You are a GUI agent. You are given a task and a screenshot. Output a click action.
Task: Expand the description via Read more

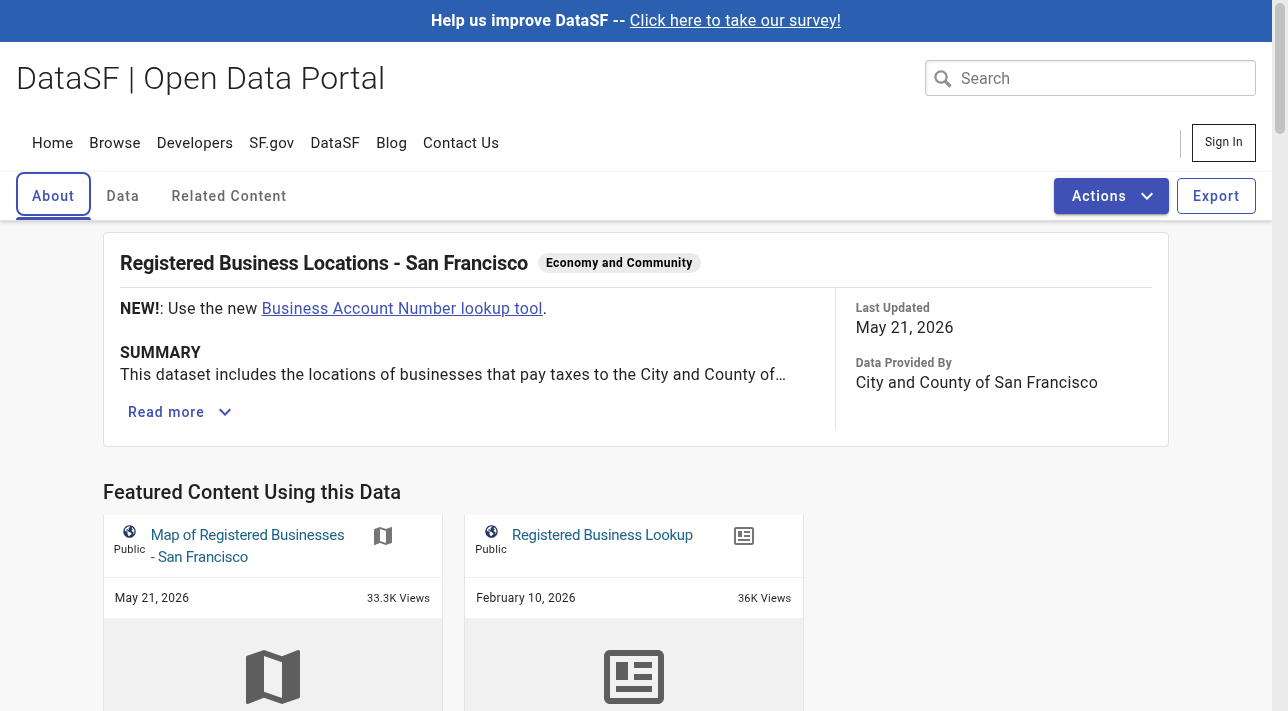coord(179,412)
